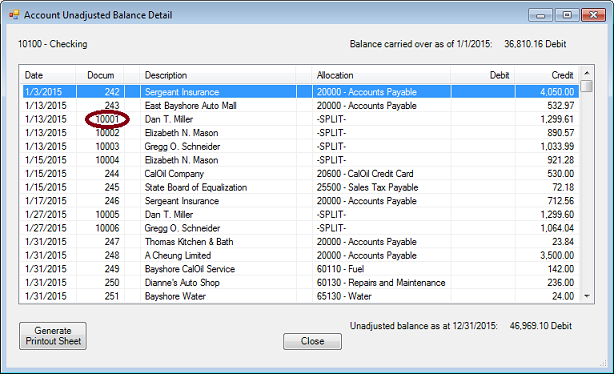Click the Credit column header

coord(547,75)
